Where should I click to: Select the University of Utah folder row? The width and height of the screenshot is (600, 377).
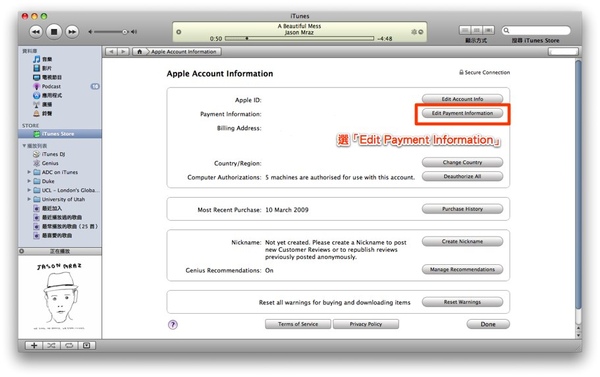(x=60, y=199)
